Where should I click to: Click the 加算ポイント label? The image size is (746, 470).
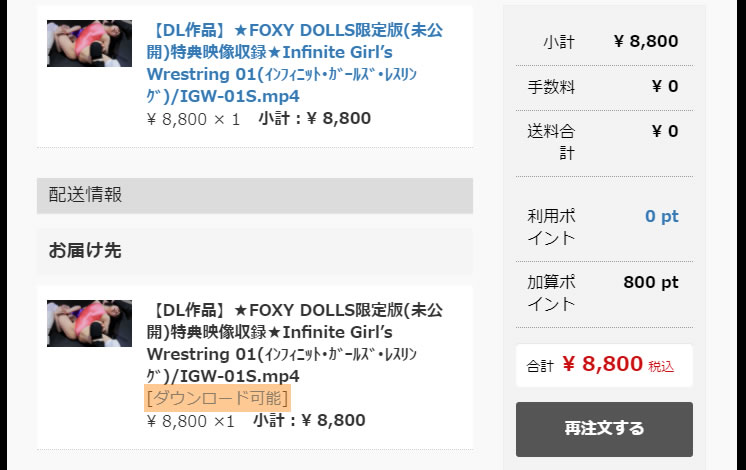(551, 293)
